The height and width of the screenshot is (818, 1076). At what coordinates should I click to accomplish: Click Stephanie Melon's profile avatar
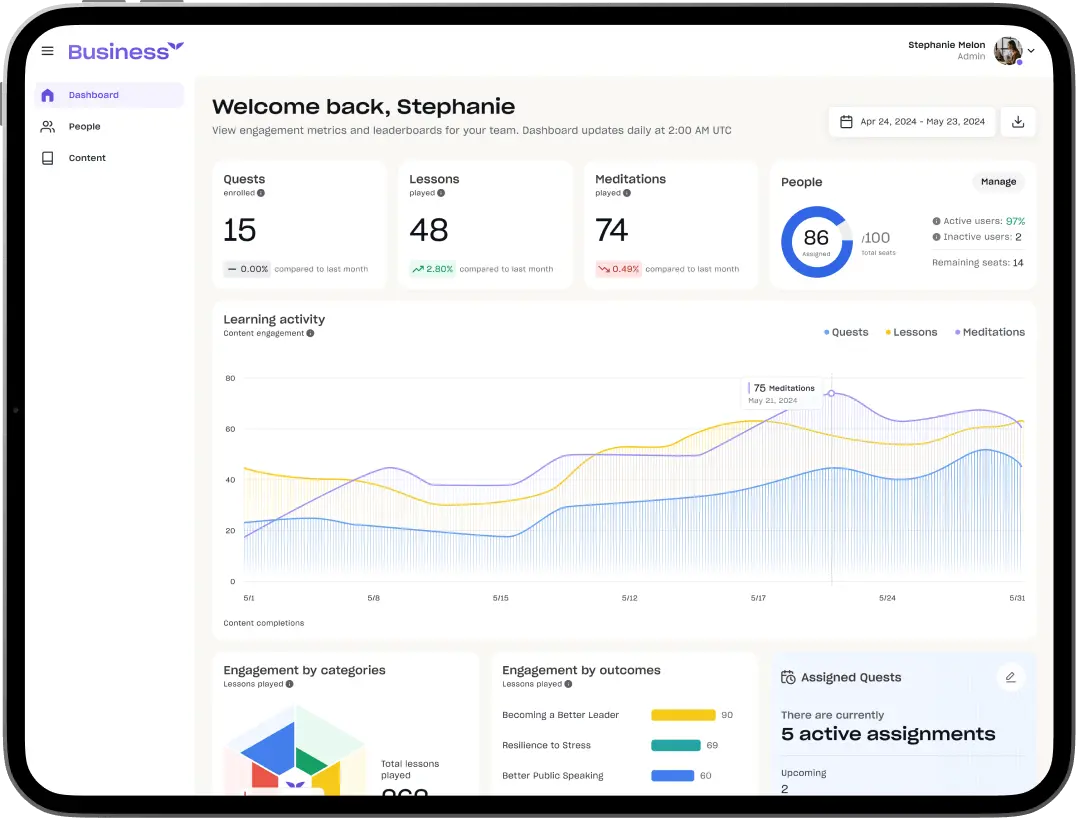pyautogui.click(x=1007, y=51)
